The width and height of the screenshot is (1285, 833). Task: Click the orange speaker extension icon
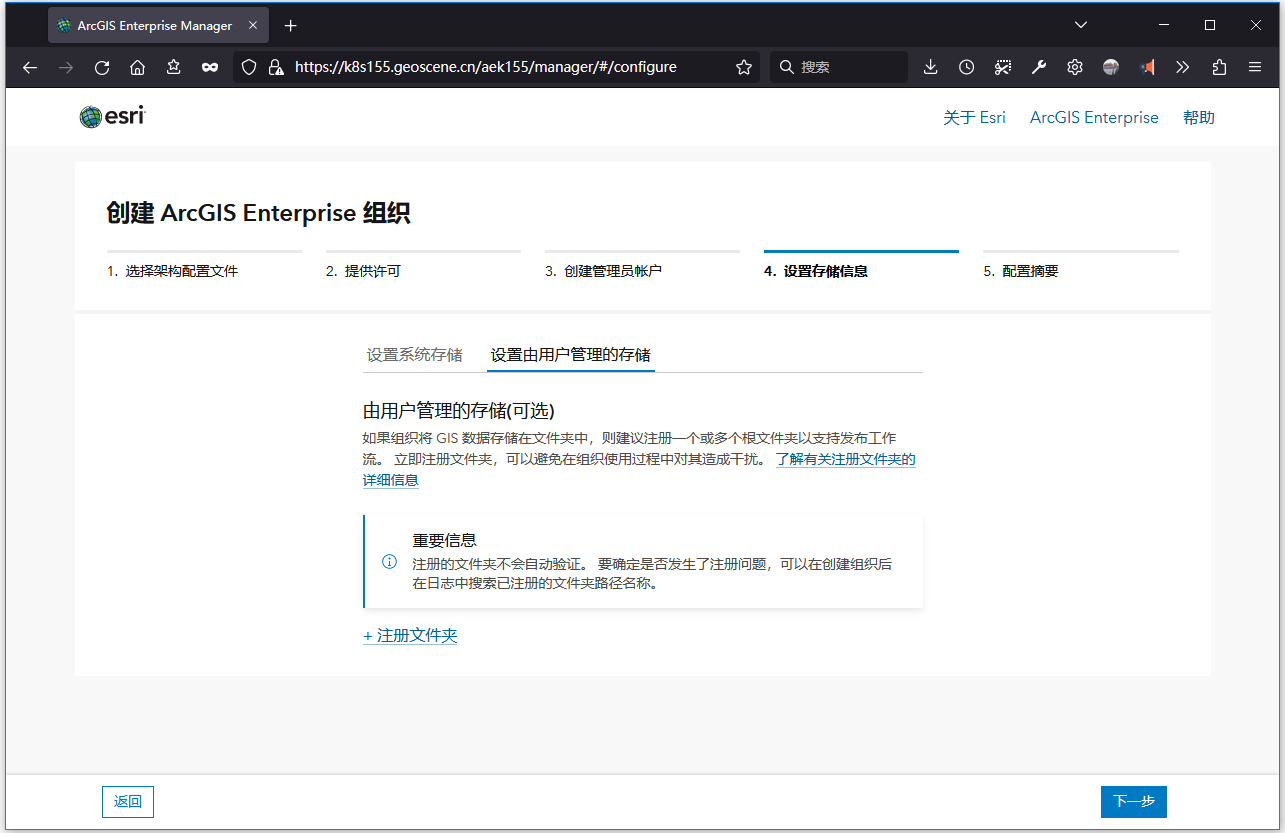click(x=1147, y=67)
